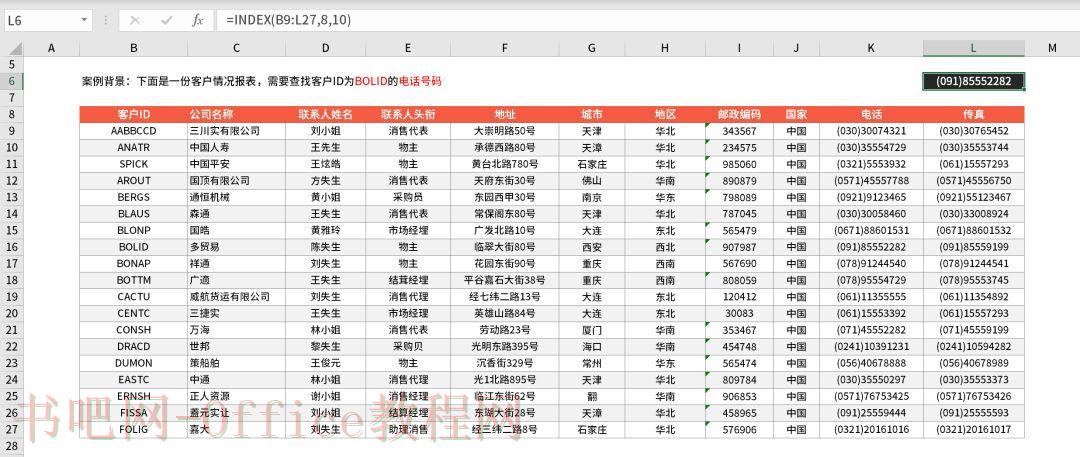Select phone cell (0571)45557788
The height and width of the screenshot is (457, 1080).
point(871,181)
